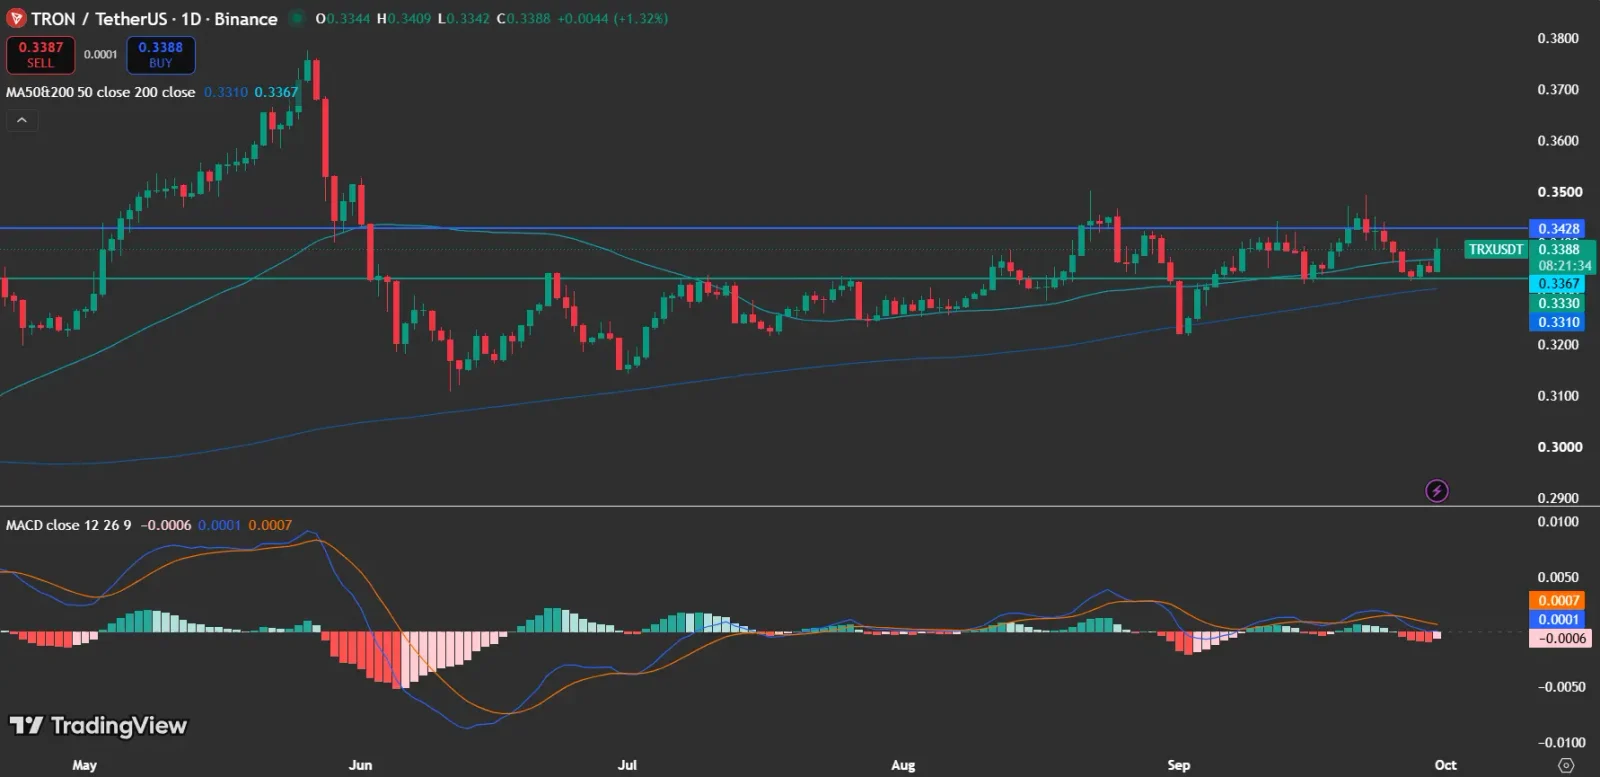Image resolution: width=1600 pixels, height=777 pixels.
Task: Click the TRXUSDT price label tag
Action: (1496, 250)
